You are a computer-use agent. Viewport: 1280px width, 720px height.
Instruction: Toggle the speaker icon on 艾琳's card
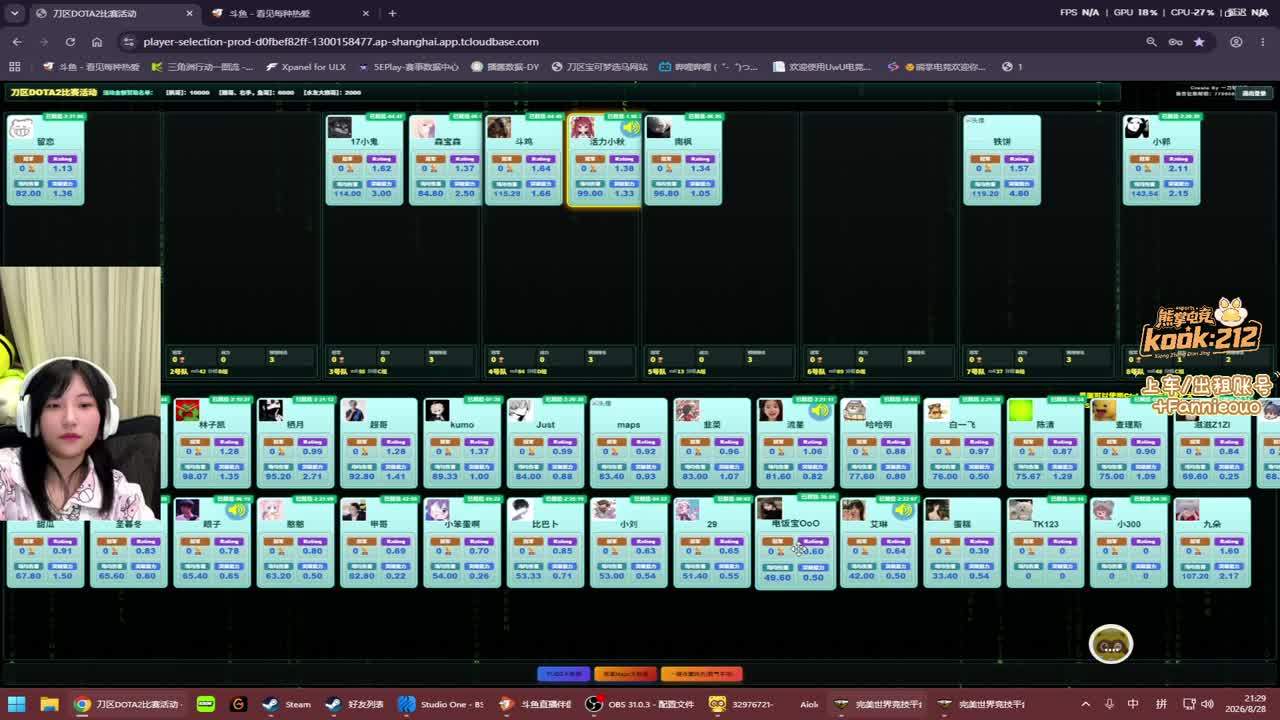[x=903, y=510]
